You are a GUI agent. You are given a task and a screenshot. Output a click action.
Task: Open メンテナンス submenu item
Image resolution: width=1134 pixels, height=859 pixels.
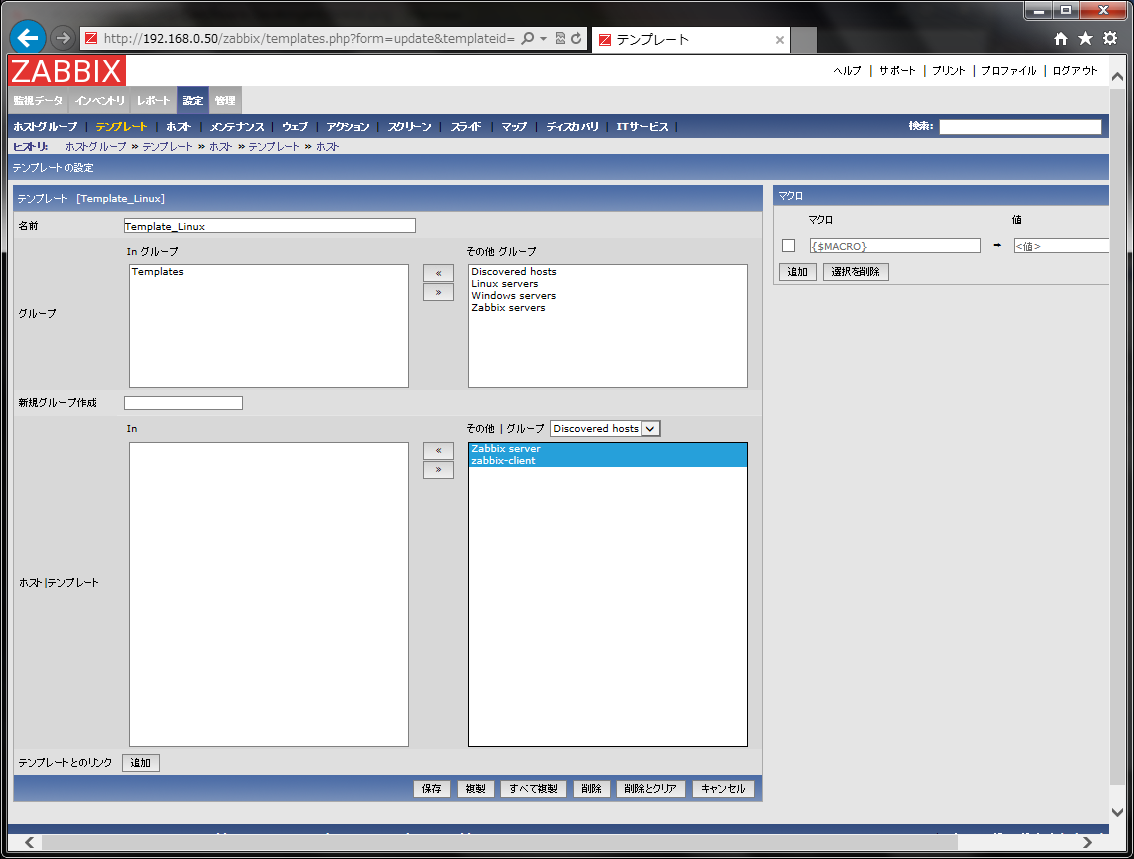pos(237,127)
